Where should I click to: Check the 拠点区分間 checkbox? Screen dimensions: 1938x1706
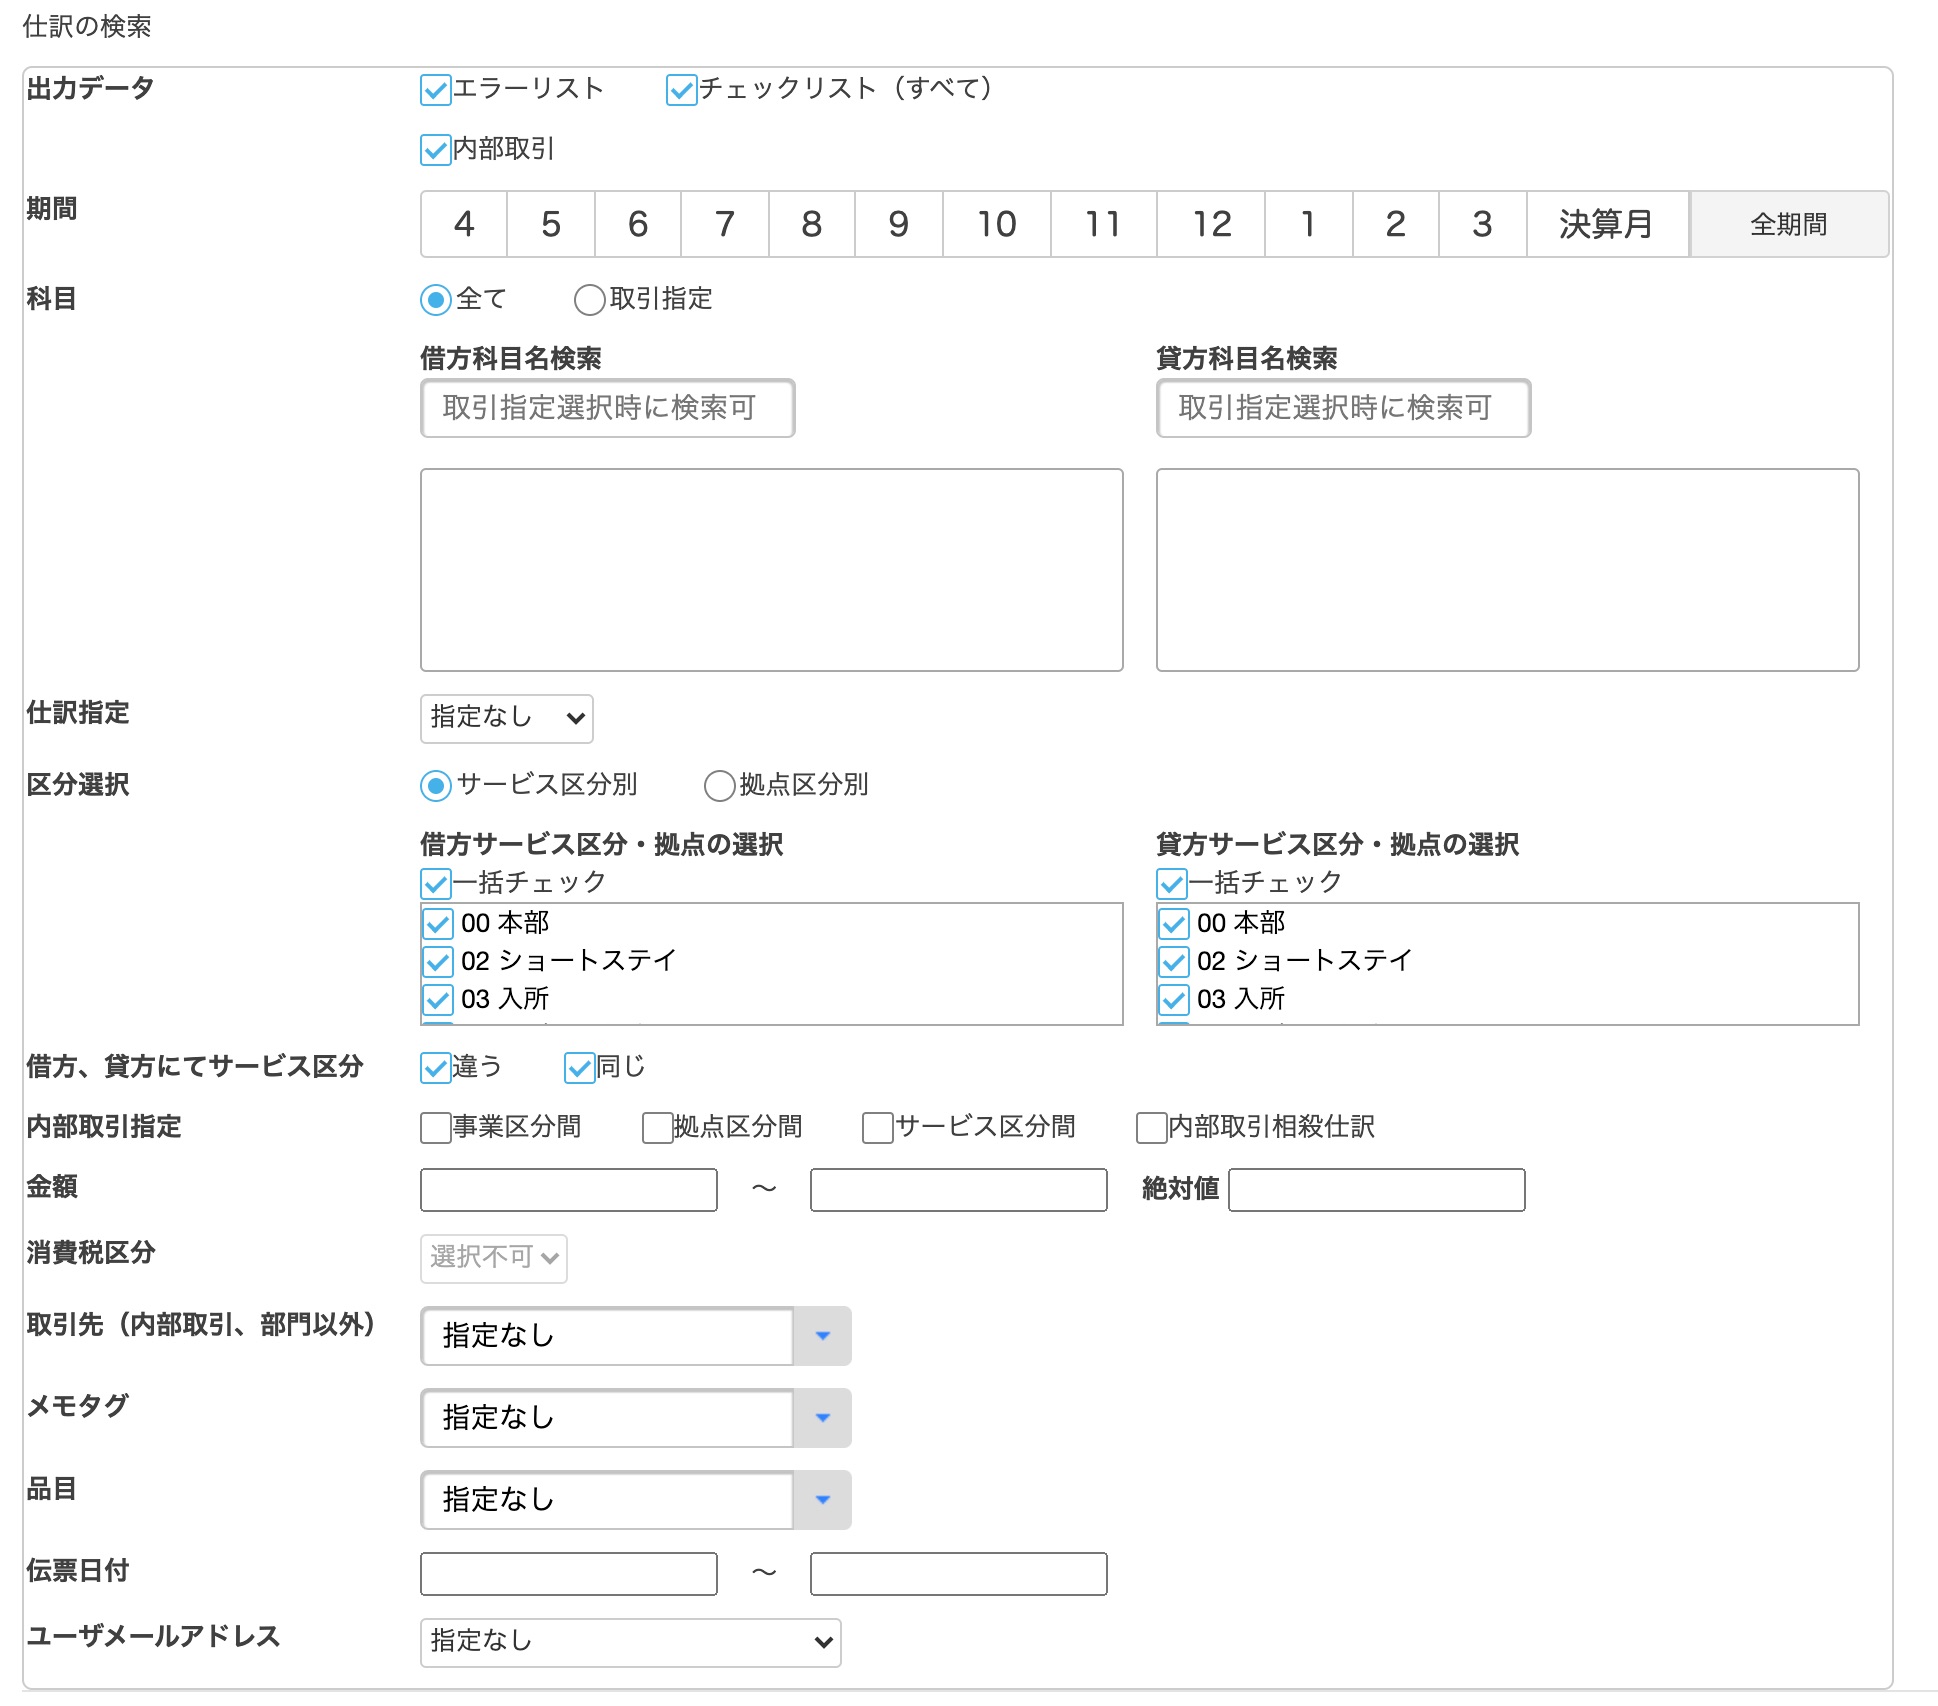pos(658,1128)
